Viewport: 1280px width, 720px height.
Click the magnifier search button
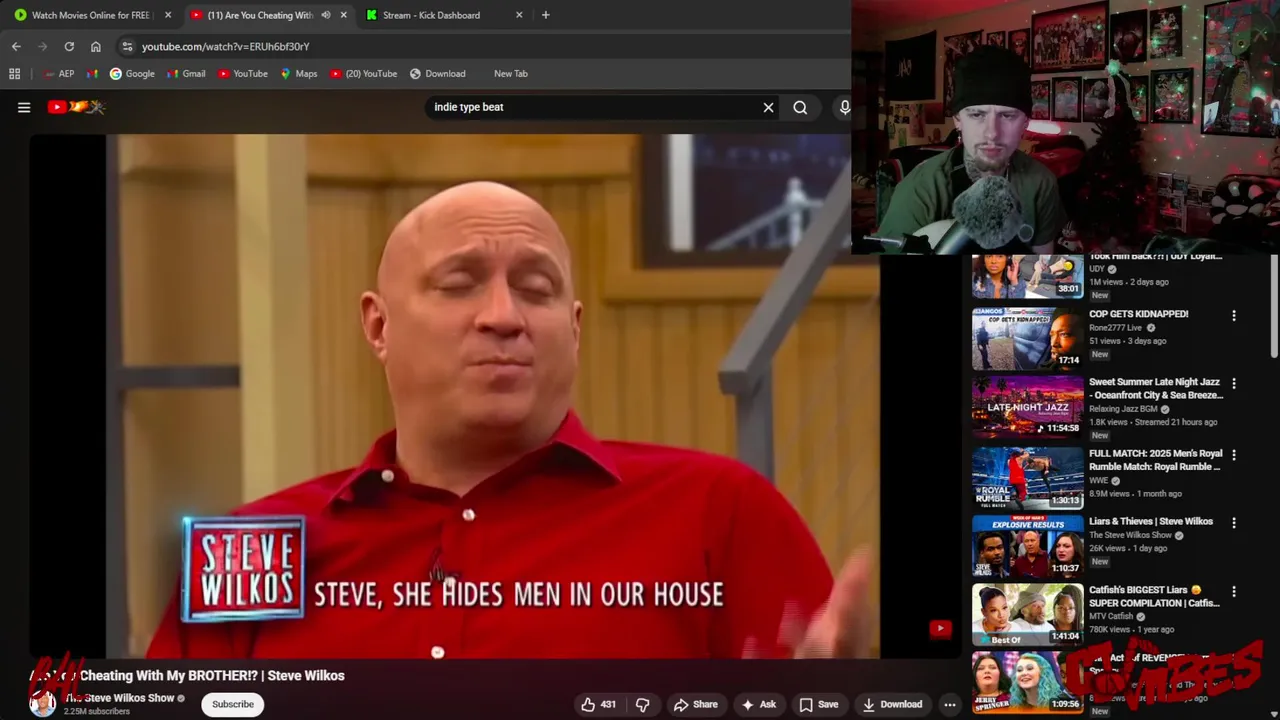[800, 107]
